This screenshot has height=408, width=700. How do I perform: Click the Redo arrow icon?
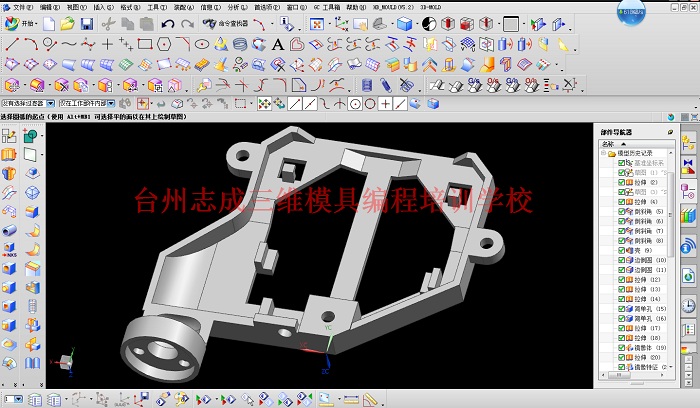pos(187,24)
